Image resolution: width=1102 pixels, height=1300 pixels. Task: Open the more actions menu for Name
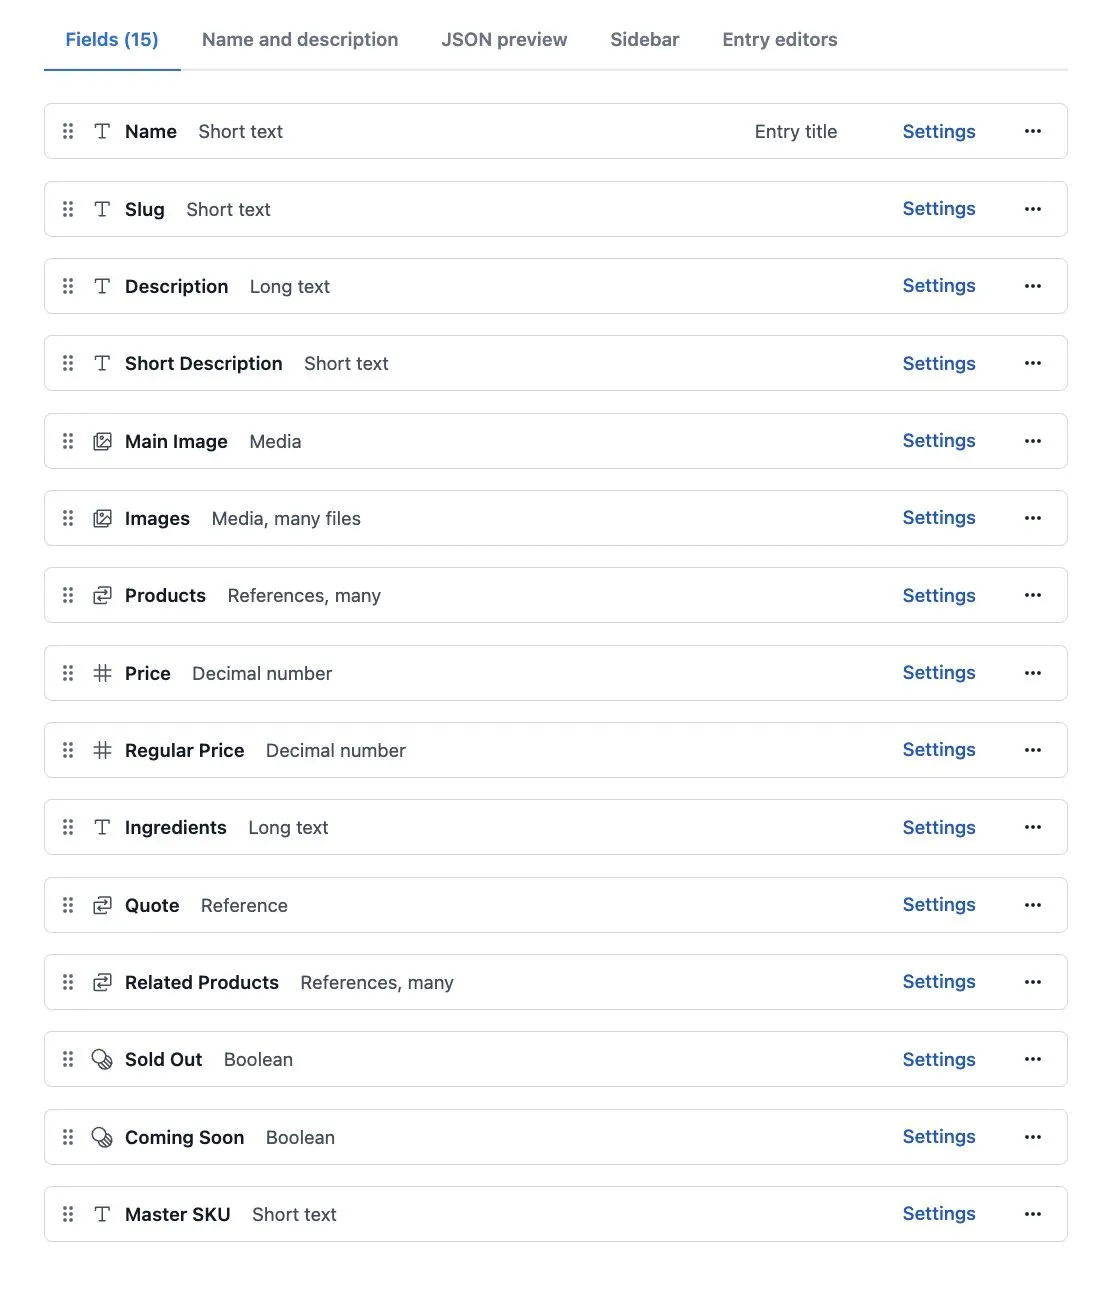pos(1033,131)
